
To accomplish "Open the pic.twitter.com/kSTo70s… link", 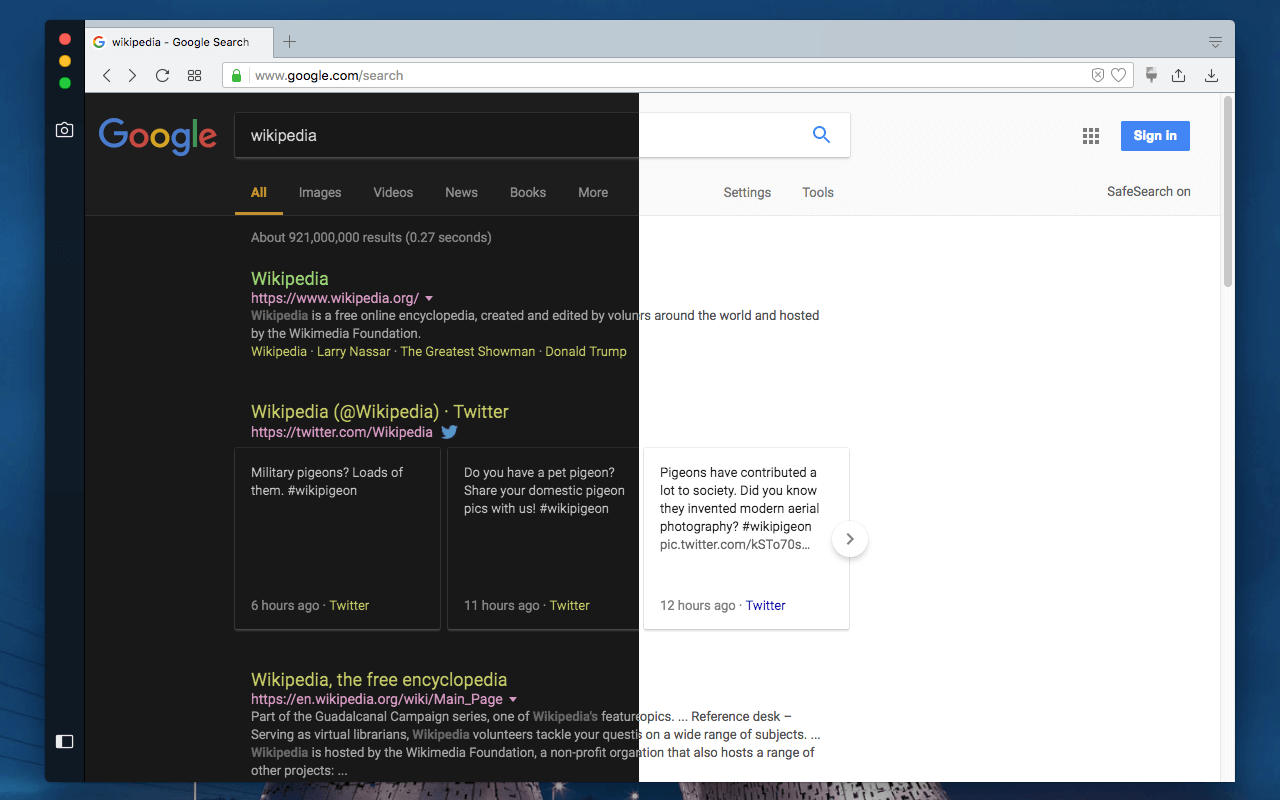I will 735,545.
